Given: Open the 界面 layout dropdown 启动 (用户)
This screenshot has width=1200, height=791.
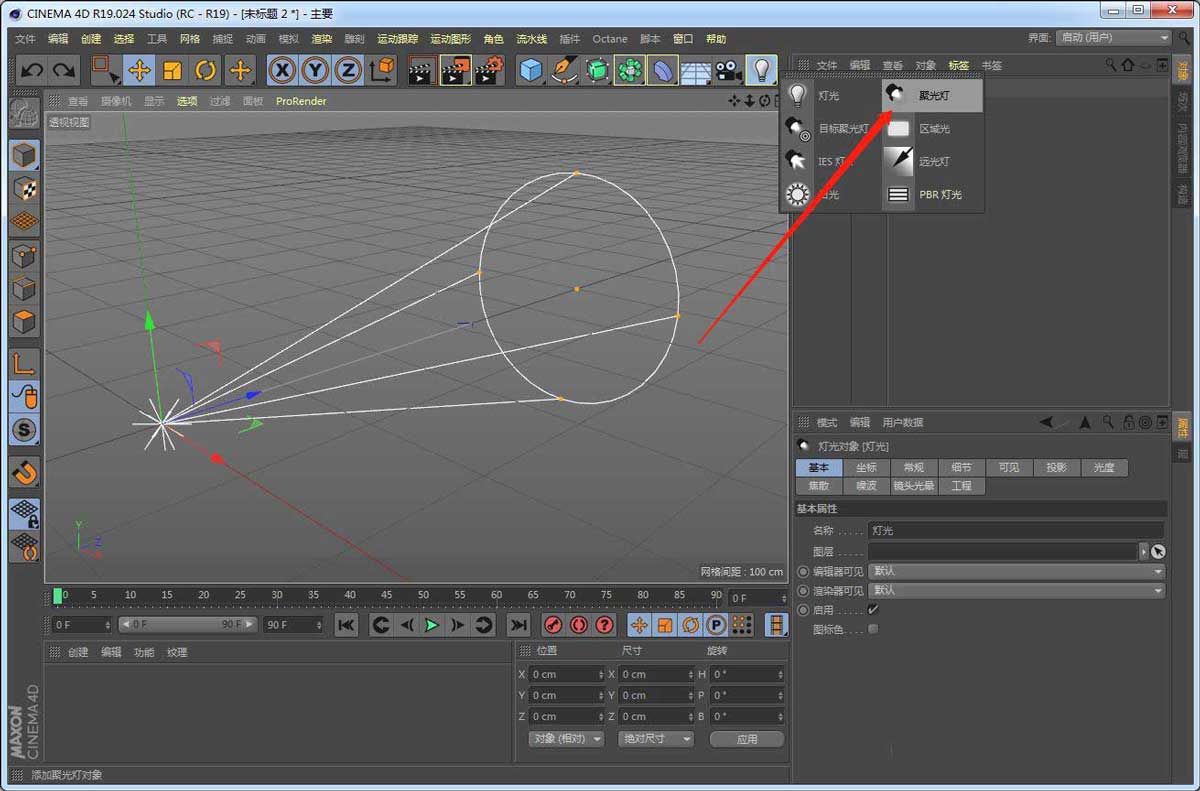Looking at the screenshot, I should click(x=1113, y=38).
